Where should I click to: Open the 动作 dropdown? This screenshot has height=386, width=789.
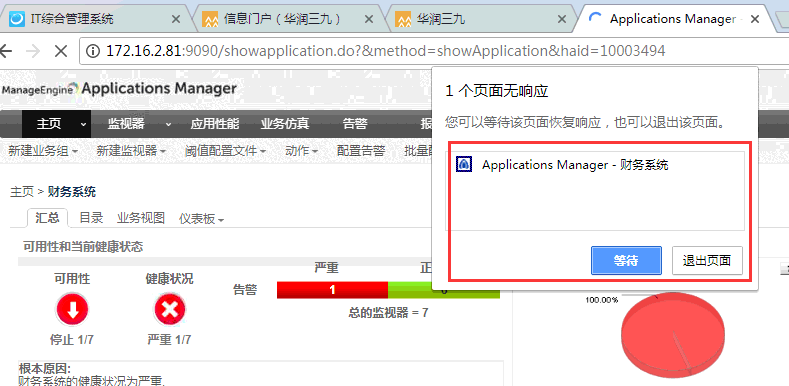pos(301,150)
